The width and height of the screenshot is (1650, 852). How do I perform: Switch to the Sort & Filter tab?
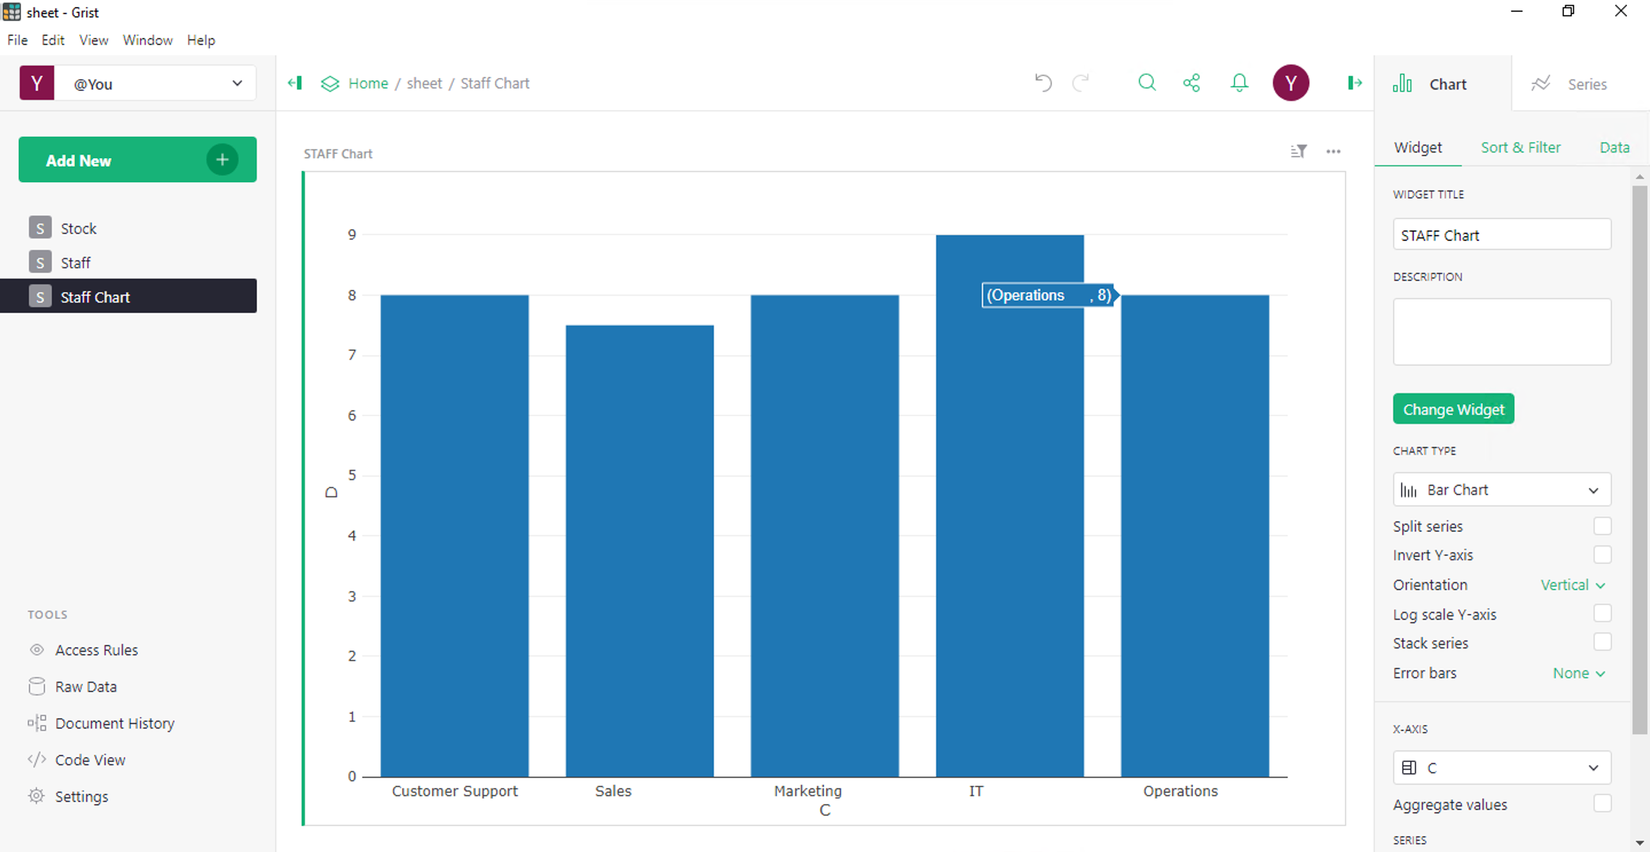pyautogui.click(x=1520, y=147)
